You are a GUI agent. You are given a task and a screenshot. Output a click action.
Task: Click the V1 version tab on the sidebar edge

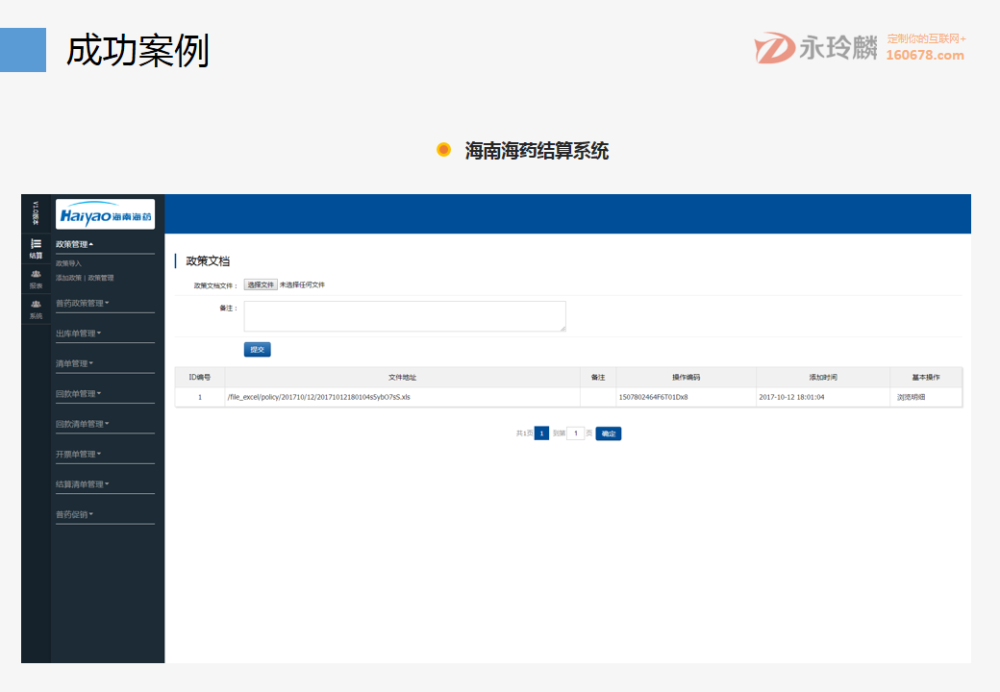pos(36,212)
